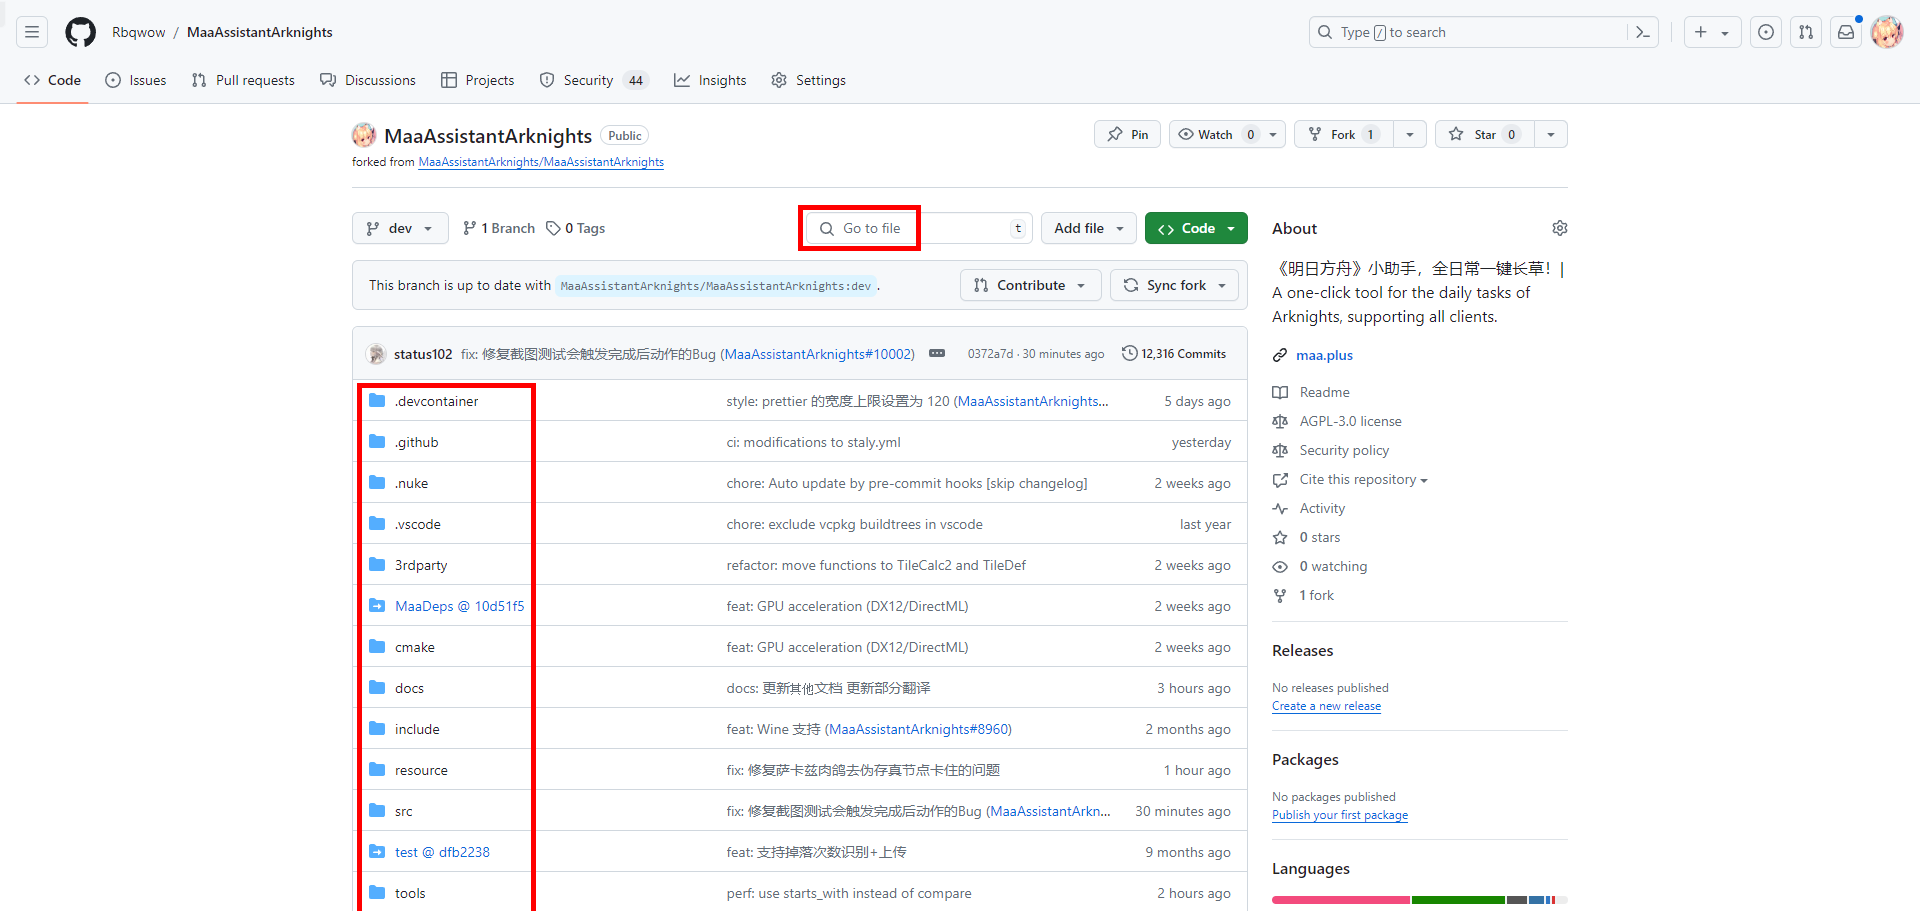Open the issues icon in header
Screen dimensions: 1920x911
[1766, 32]
